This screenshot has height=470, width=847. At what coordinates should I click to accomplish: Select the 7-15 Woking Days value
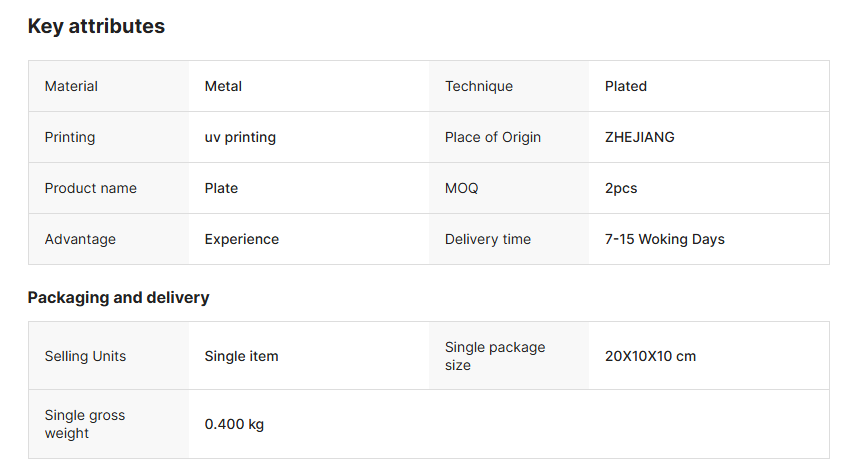point(665,240)
